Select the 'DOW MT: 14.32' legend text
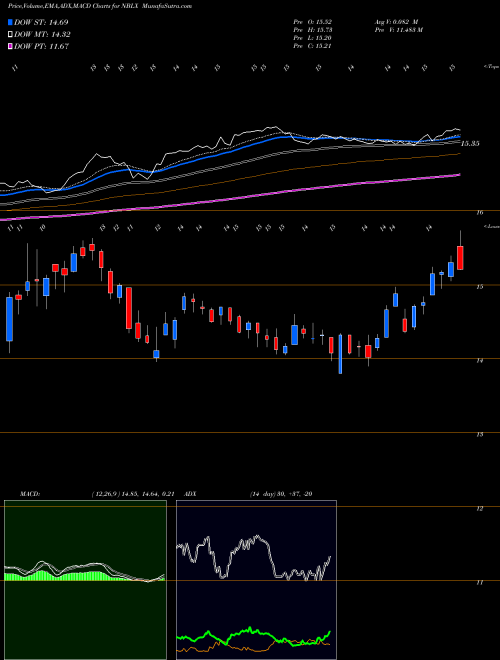This screenshot has height=660, width=500. click(x=42, y=35)
